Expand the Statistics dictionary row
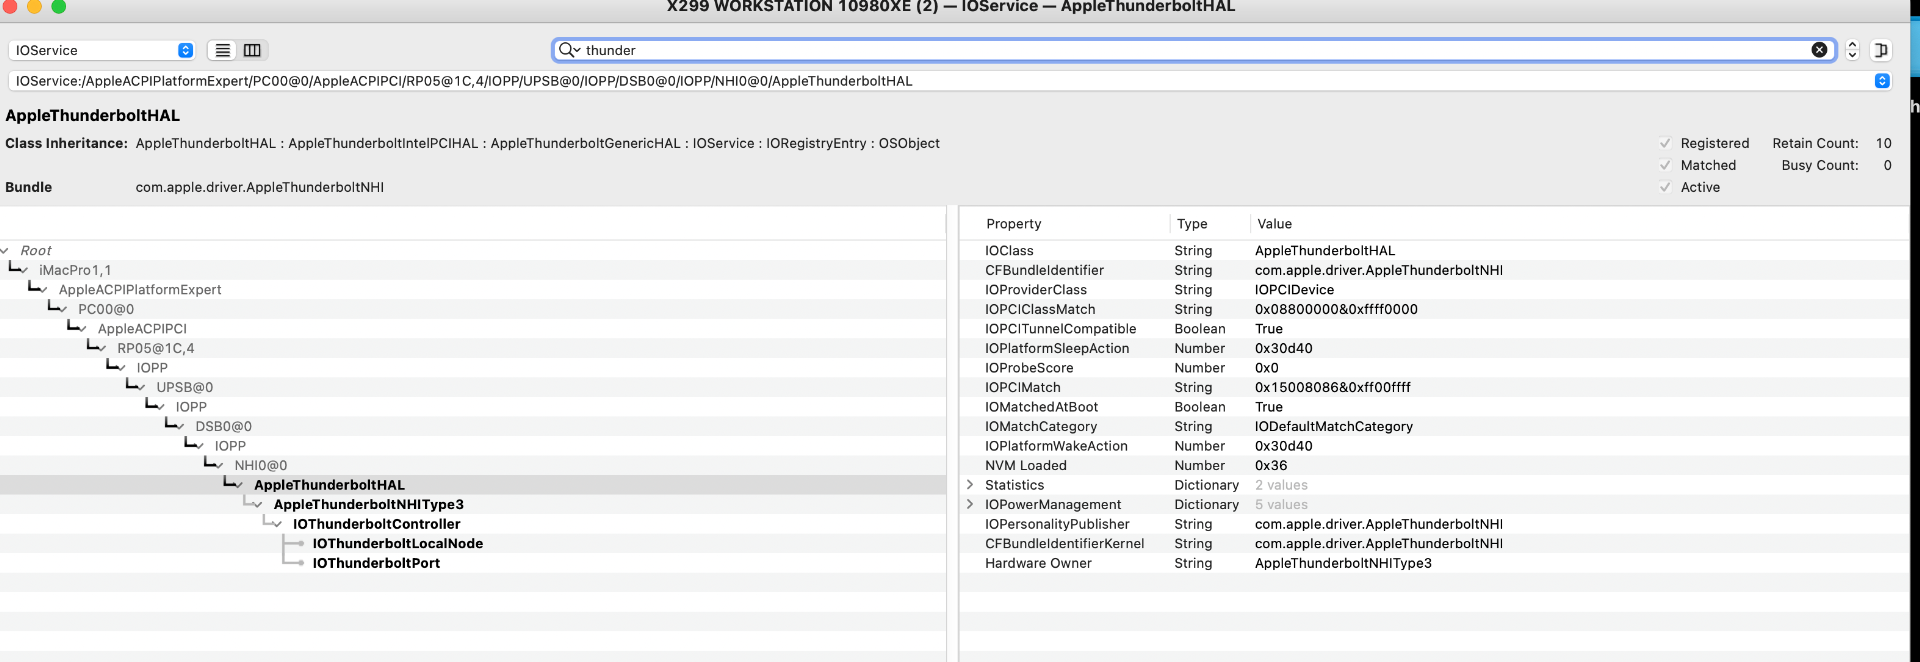Screen dimensions: 1920x662 click(x=970, y=485)
